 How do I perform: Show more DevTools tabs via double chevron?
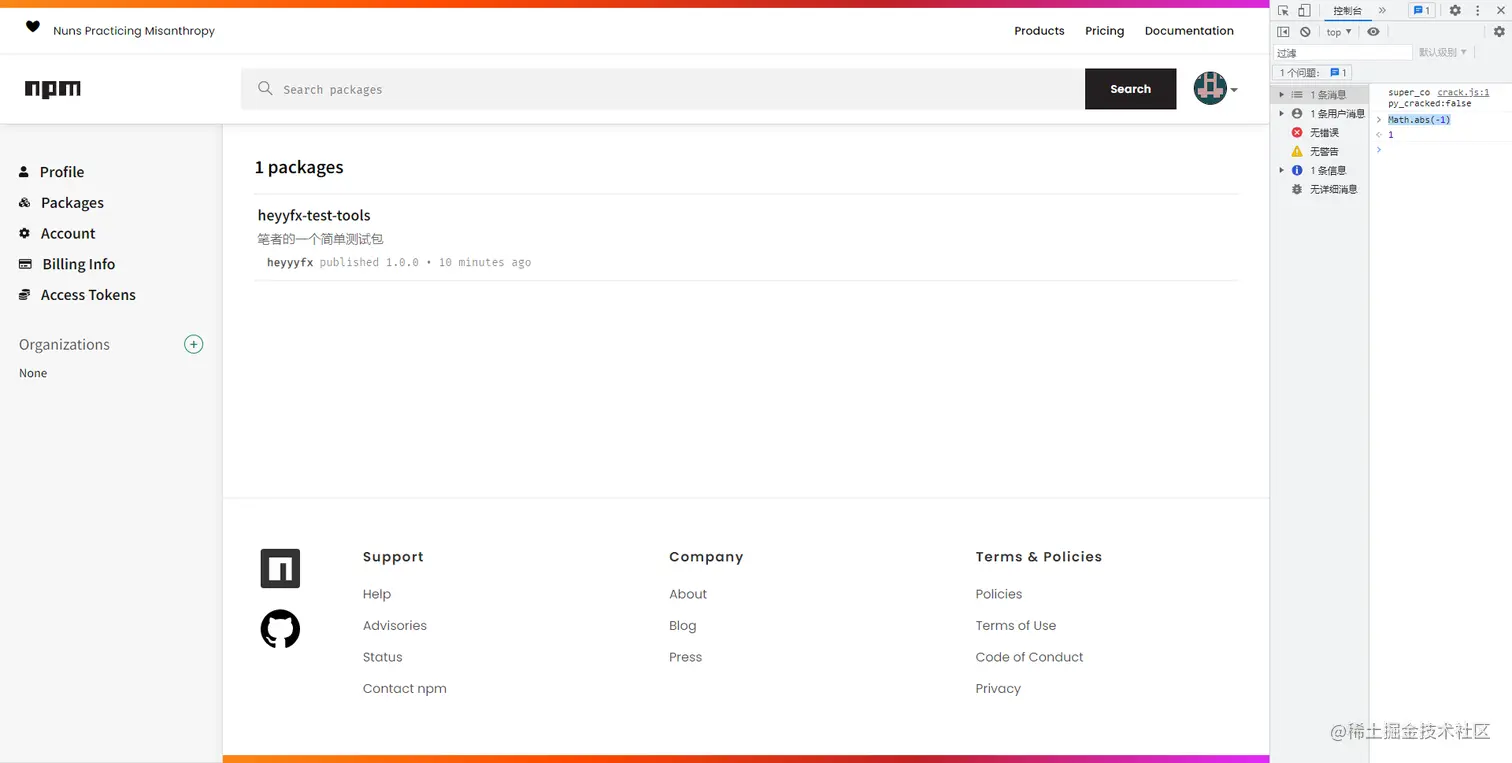pos(1382,10)
